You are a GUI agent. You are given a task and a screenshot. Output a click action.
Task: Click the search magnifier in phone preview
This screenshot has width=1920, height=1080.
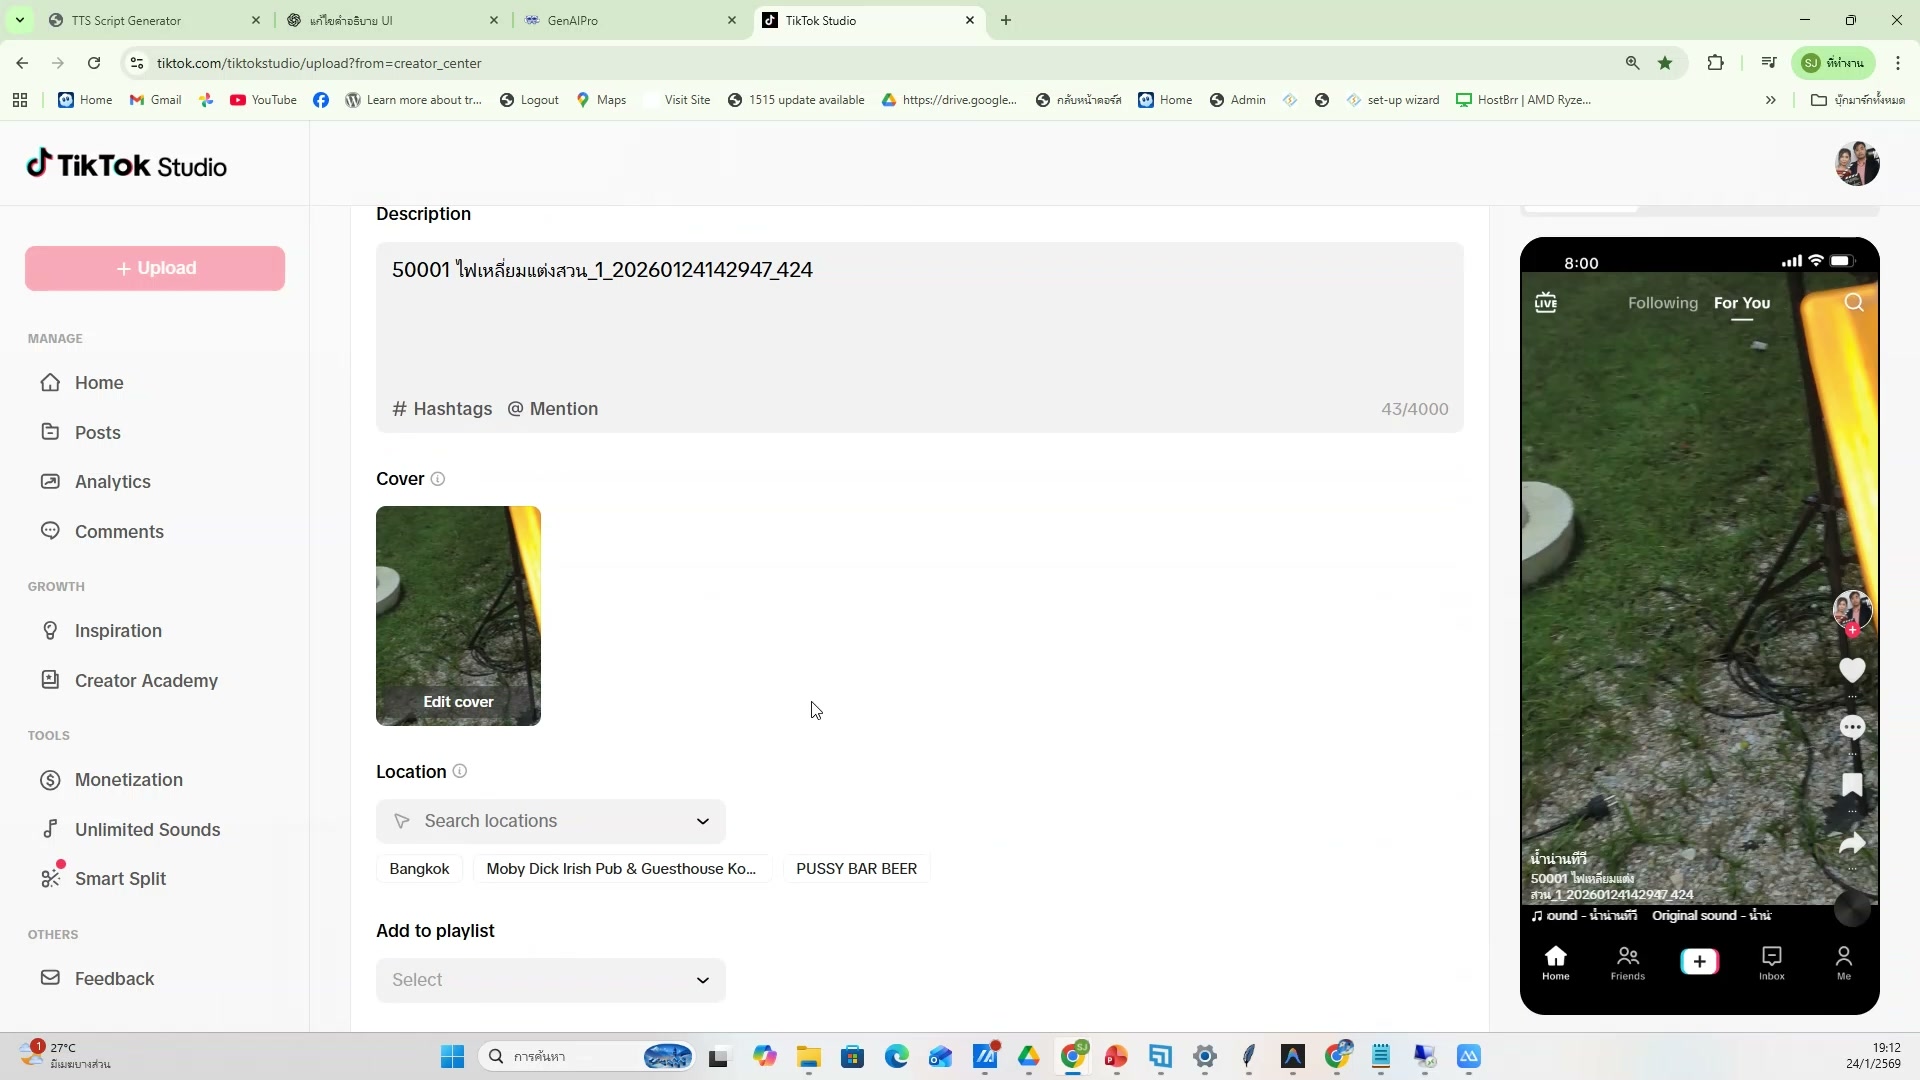pyautogui.click(x=1854, y=303)
